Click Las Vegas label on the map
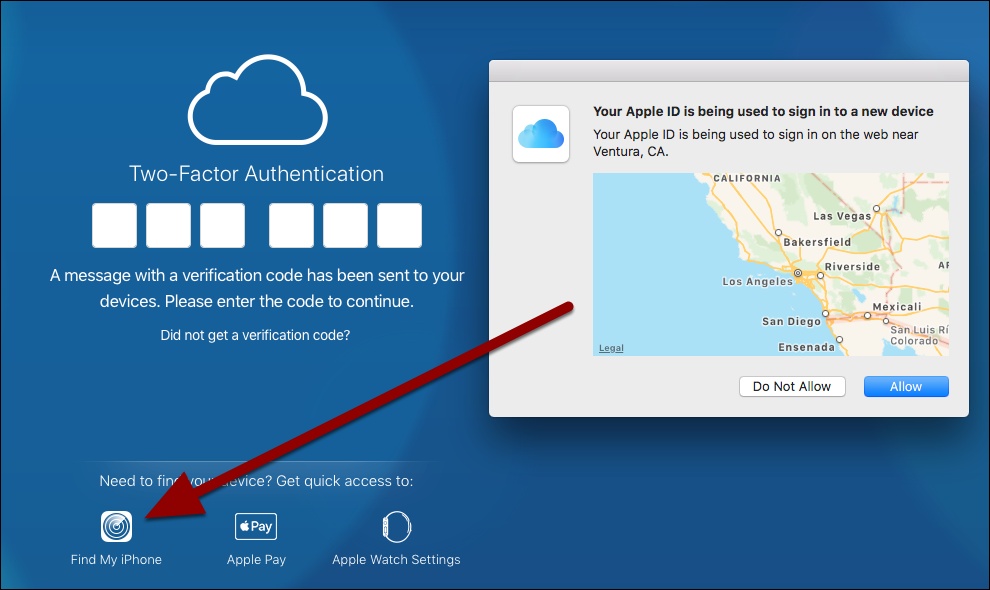This screenshot has height=590, width=990. click(x=842, y=216)
